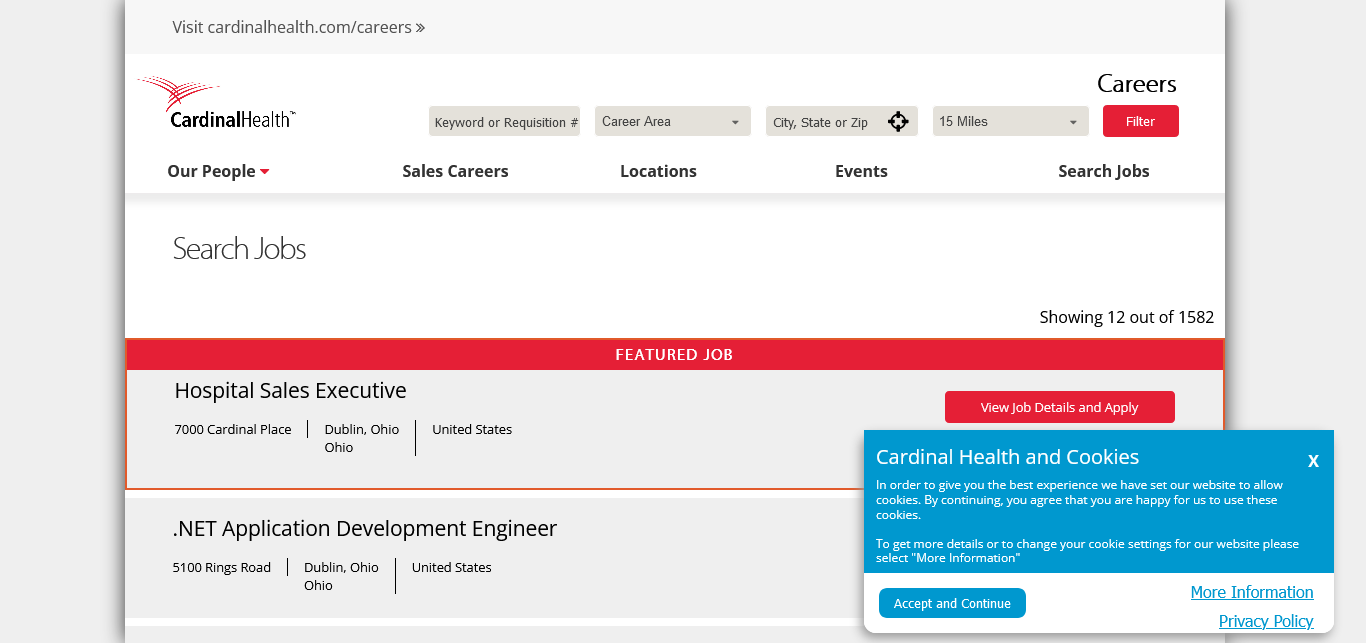Click the Cardinal Health logo
The height and width of the screenshot is (643, 1366).
218,104
